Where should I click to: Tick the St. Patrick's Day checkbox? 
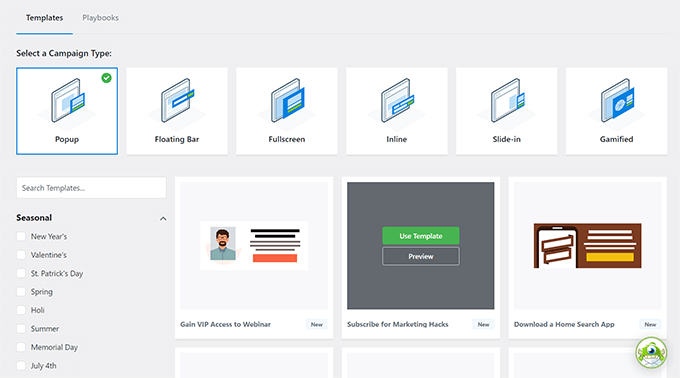click(x=21, y=273)
